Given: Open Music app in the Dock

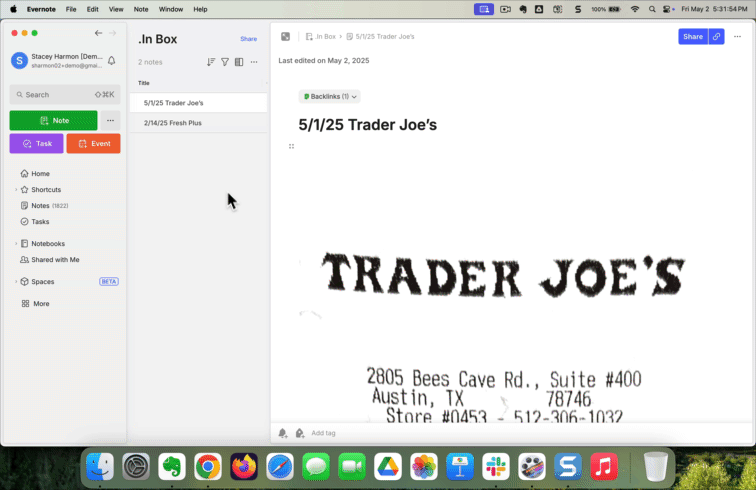Looking at the screenshot, I should (x=604, y=466).
